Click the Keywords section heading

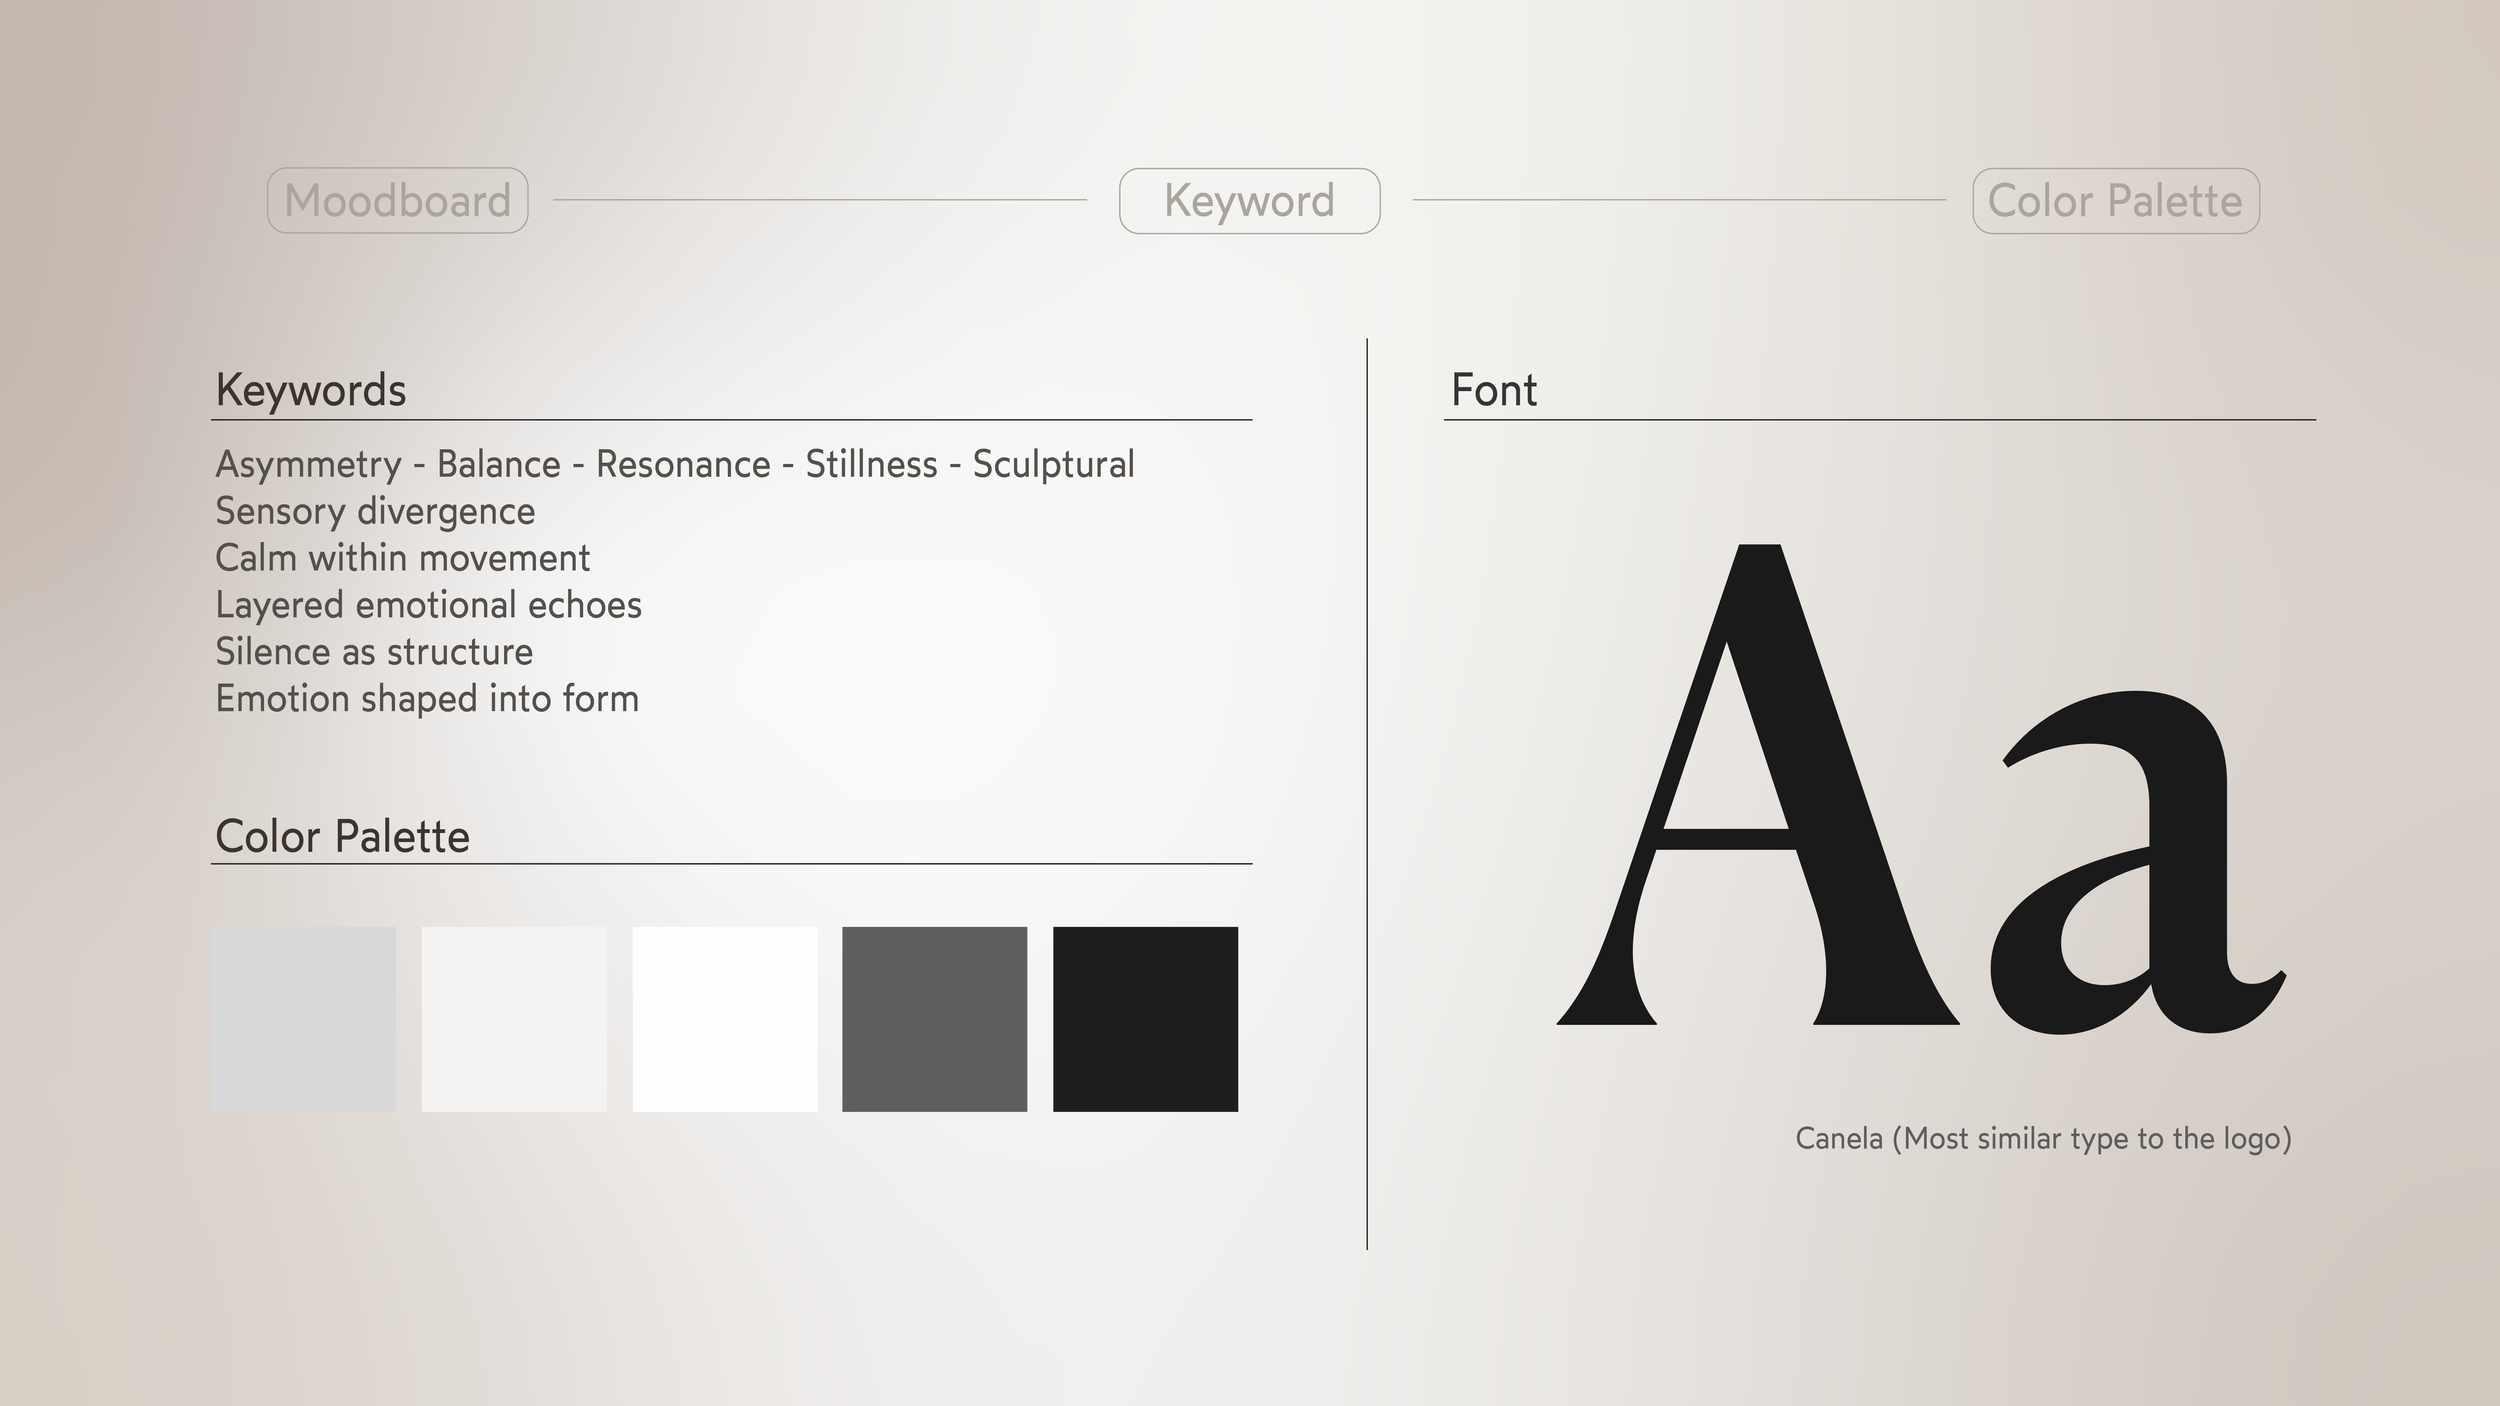coord(311,390)
